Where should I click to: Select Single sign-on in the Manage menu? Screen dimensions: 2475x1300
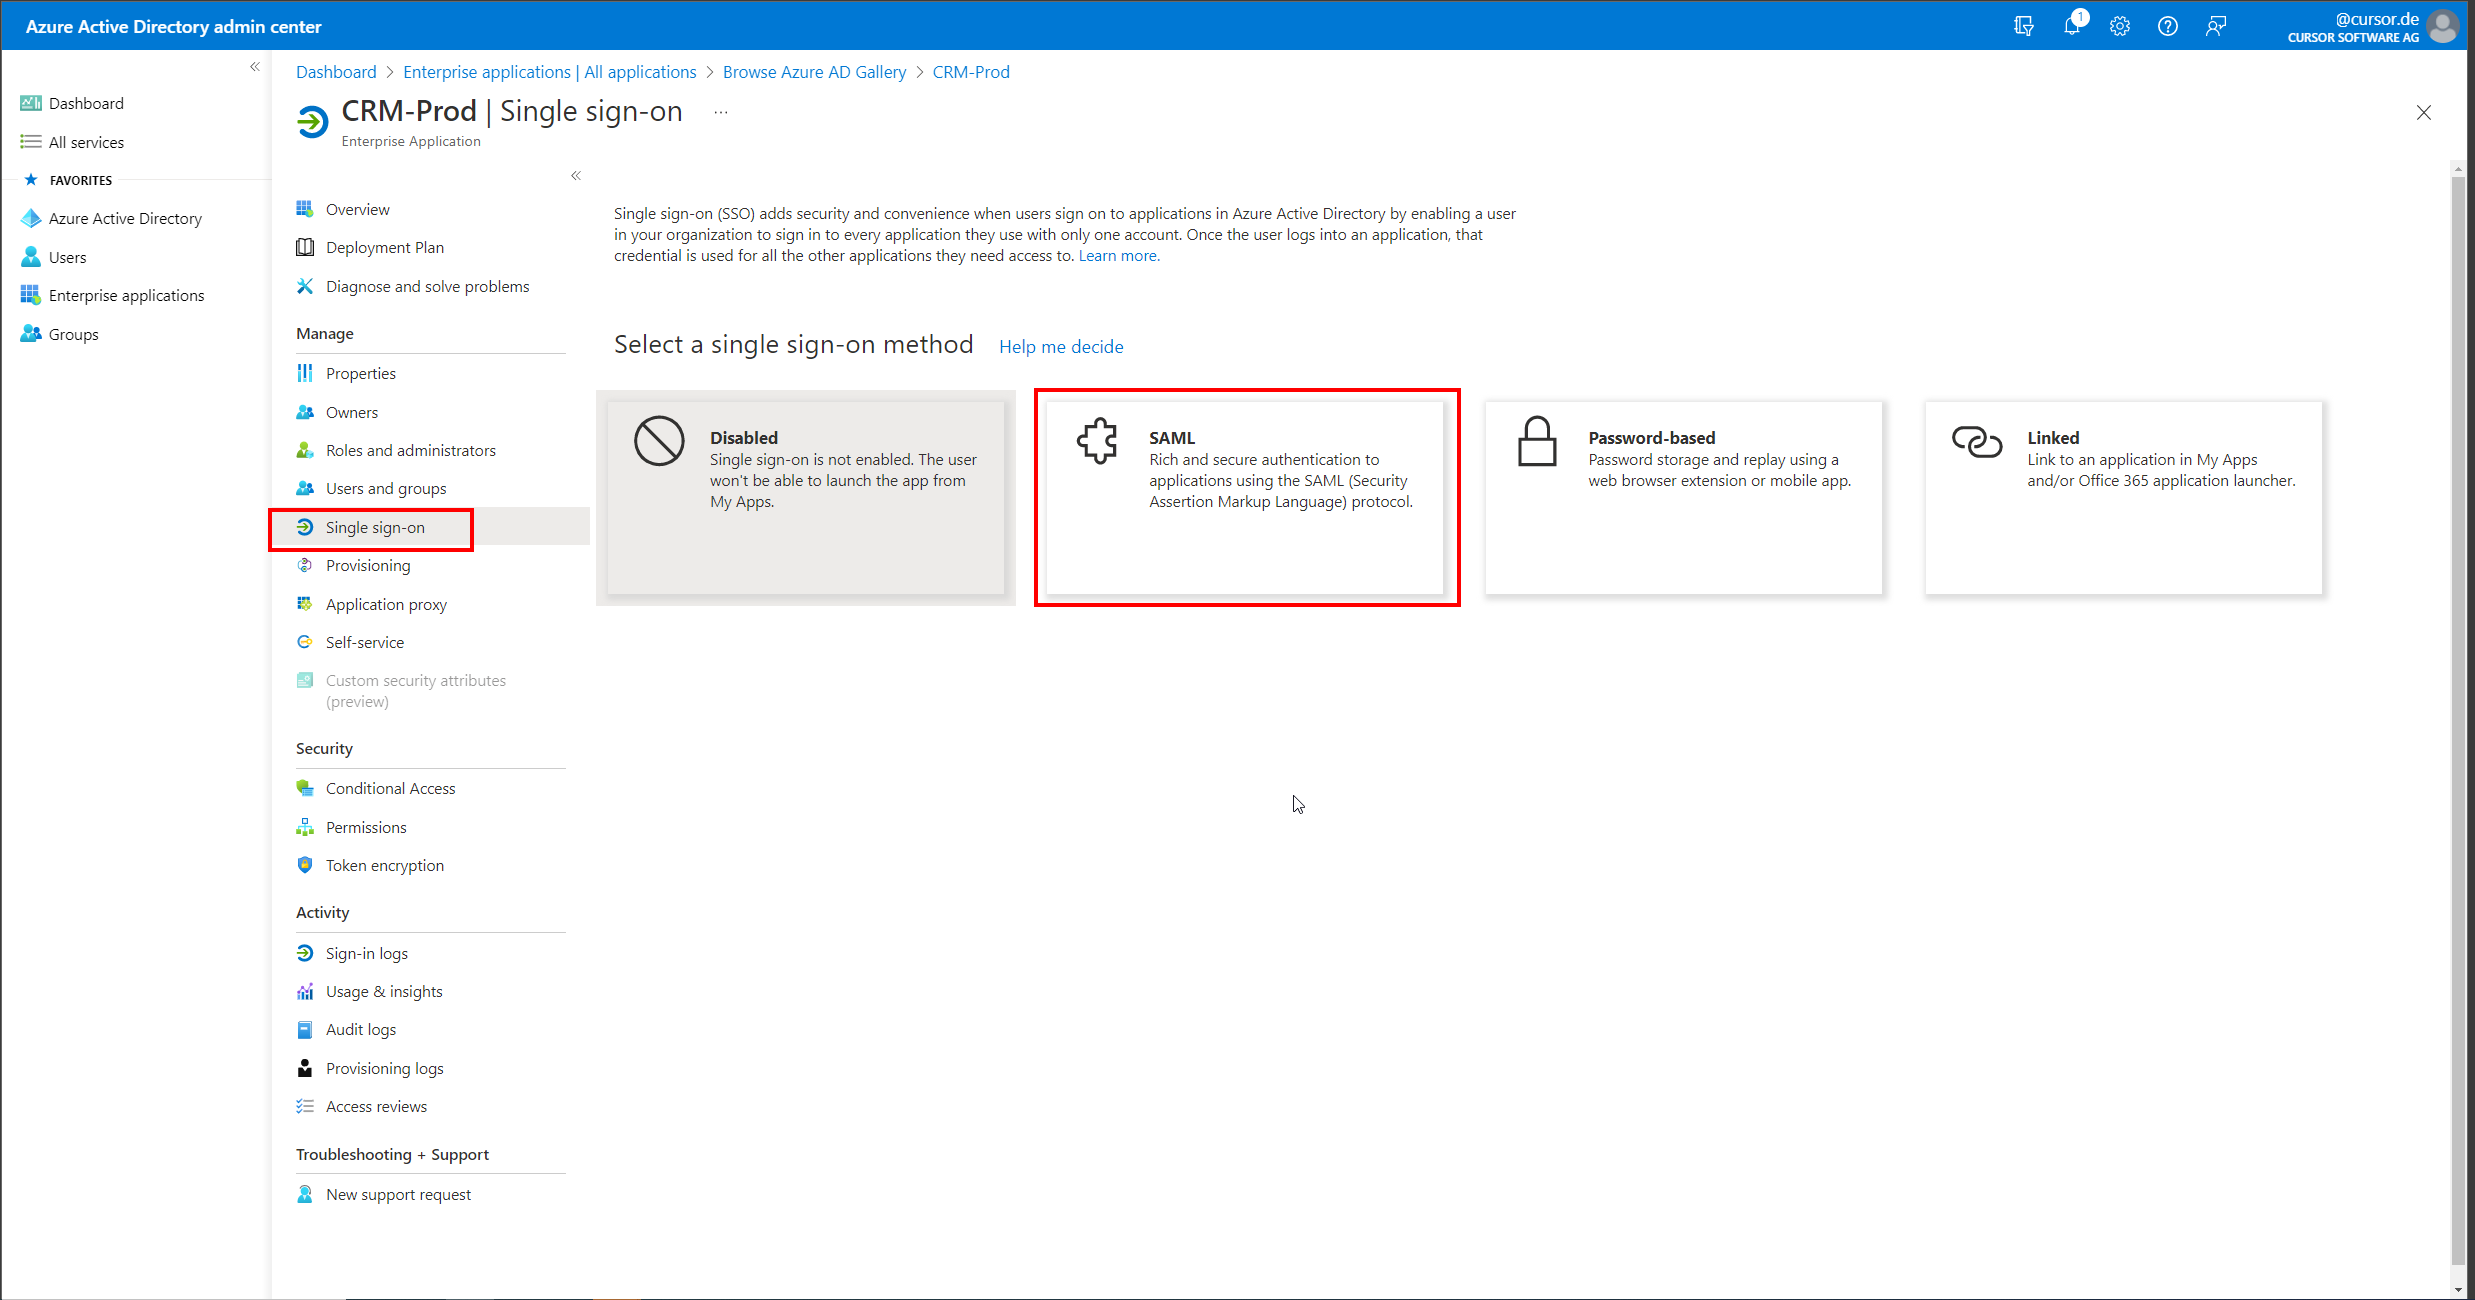tap(375, 527)
